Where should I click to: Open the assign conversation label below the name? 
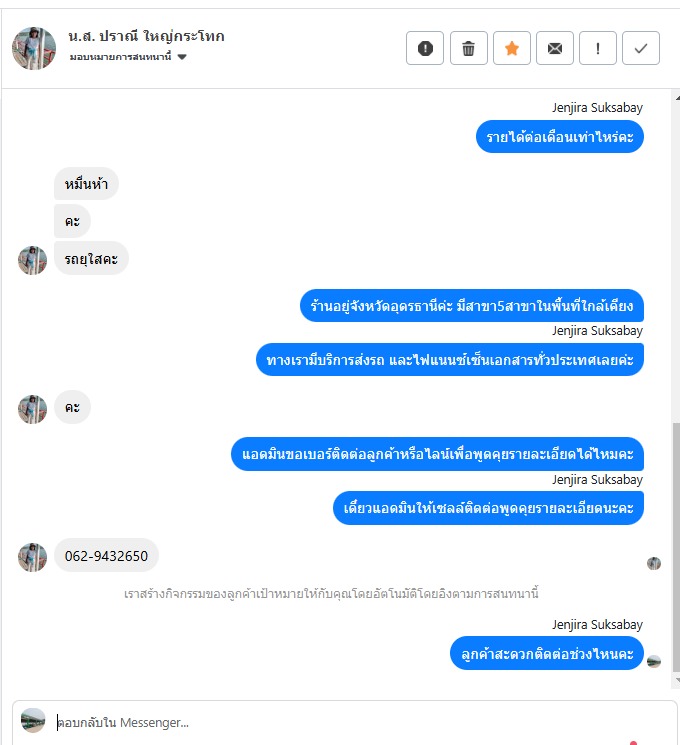click(x=120, y=57)
